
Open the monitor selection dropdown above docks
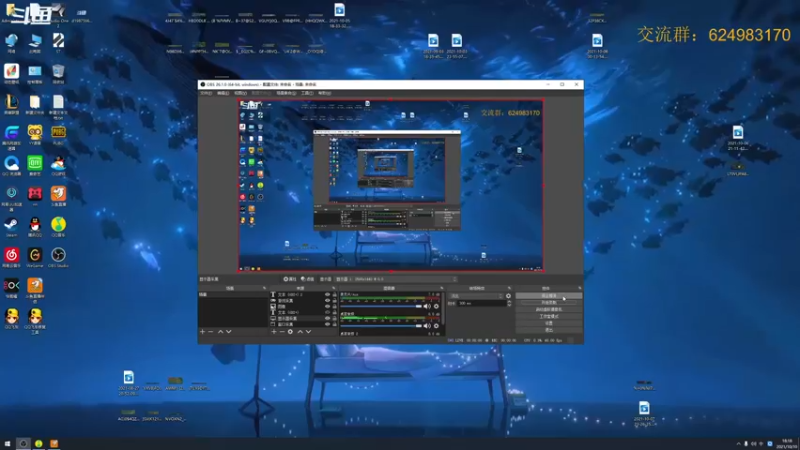[396, 279]
